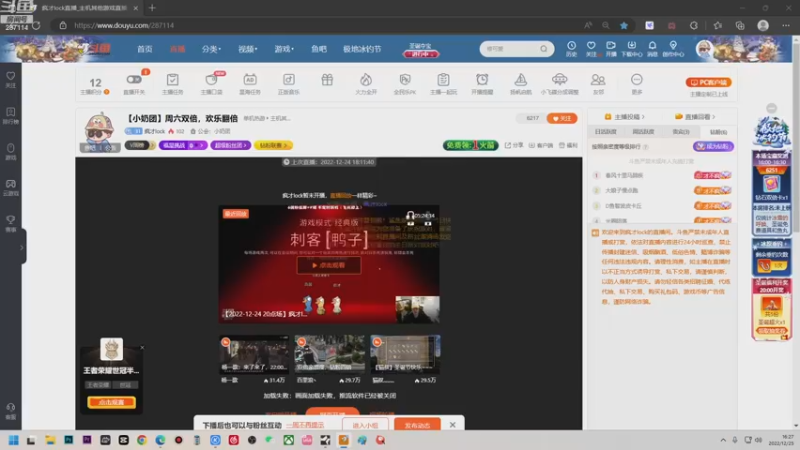Open the Windows Start button
Viewport: 800px width, 450px height.
pos(14,440)
